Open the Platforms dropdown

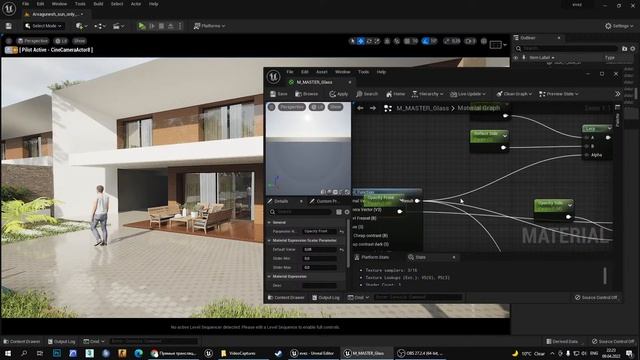pyautogui.click(x=209, y=26)
